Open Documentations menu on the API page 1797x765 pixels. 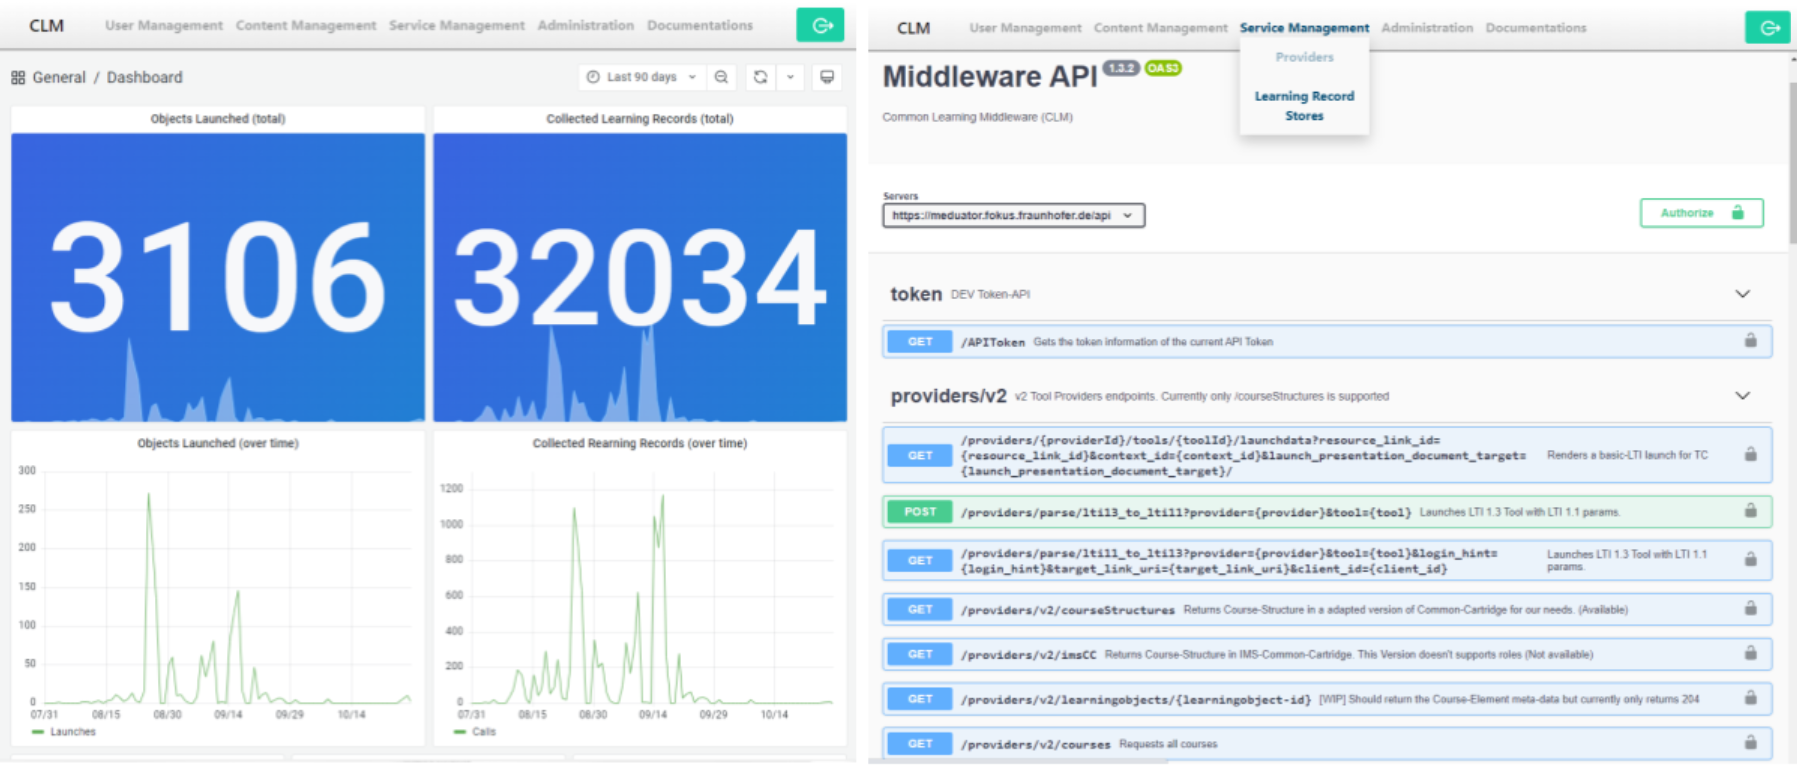[1536, 28]
